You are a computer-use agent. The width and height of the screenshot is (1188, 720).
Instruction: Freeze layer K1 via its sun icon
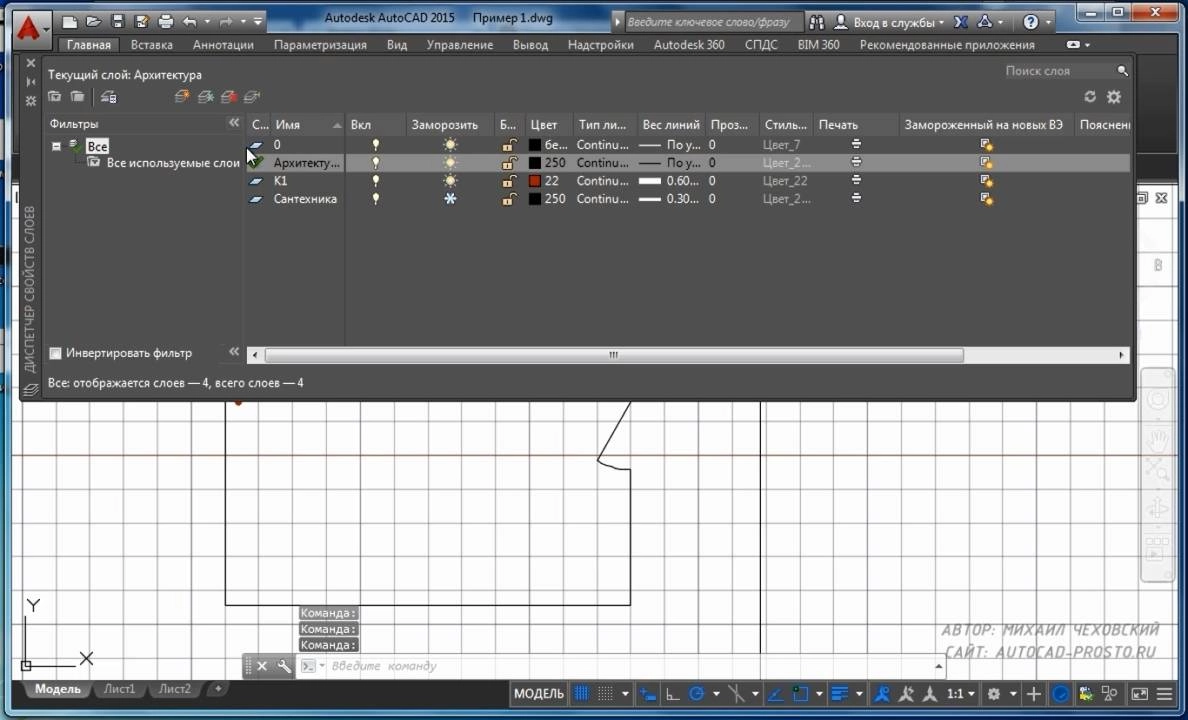click(x=450, y=181)
